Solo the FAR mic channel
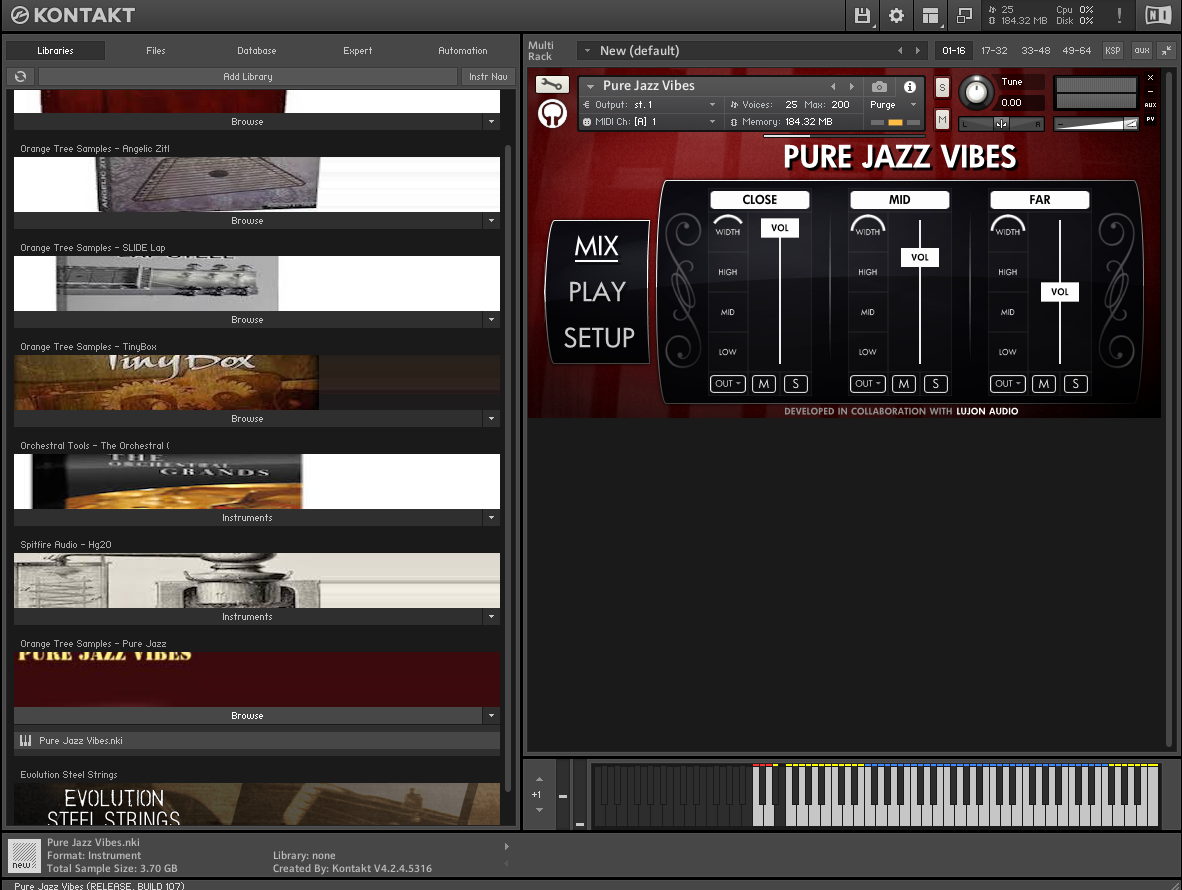Screen dimensions: 1182x890 [x=1076, y=384]
